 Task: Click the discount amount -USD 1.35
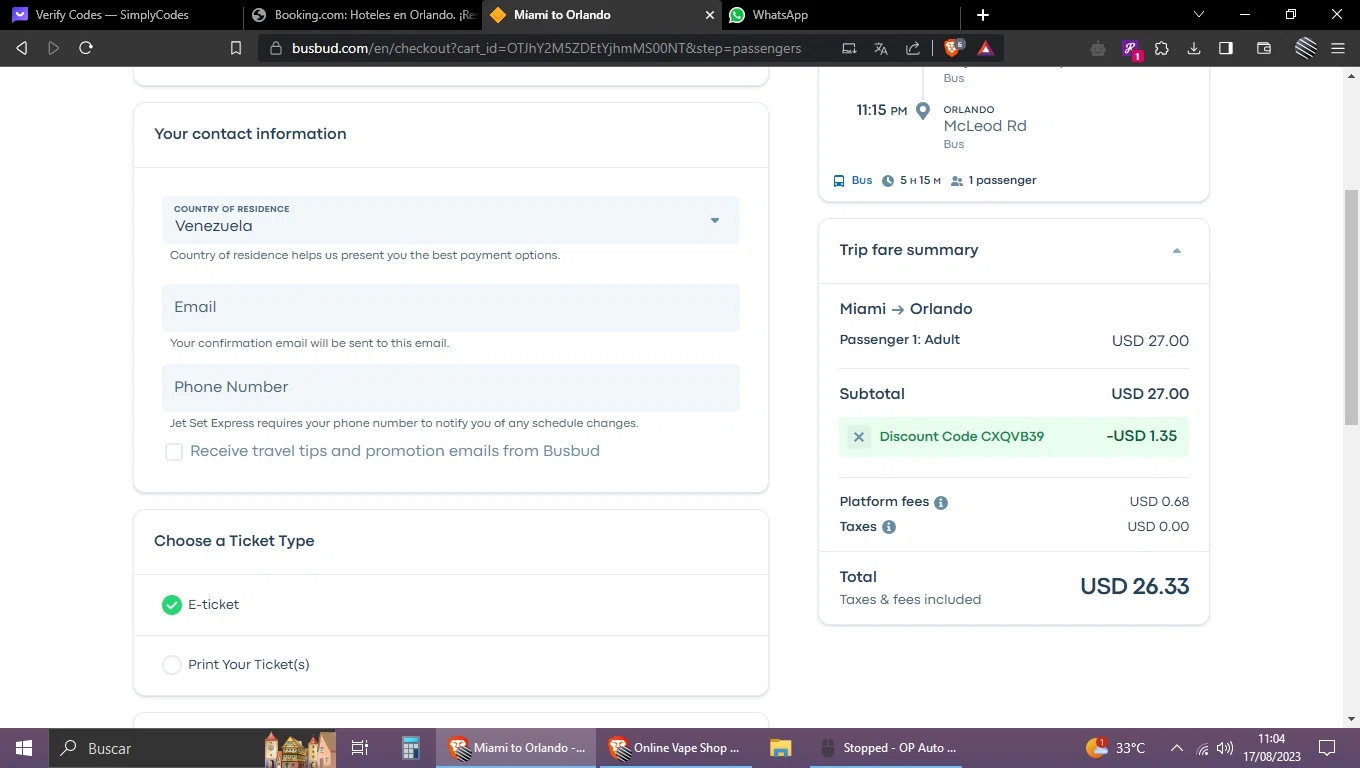point(1142,436)
